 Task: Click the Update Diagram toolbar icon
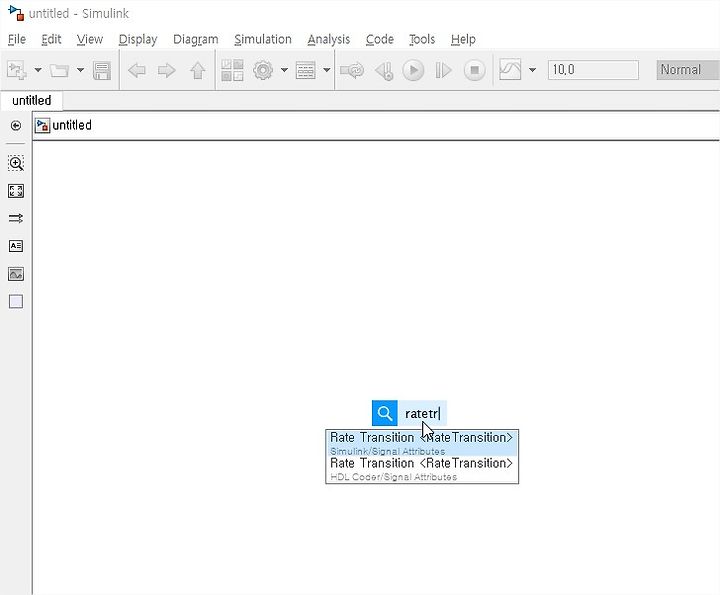(352, 70)
